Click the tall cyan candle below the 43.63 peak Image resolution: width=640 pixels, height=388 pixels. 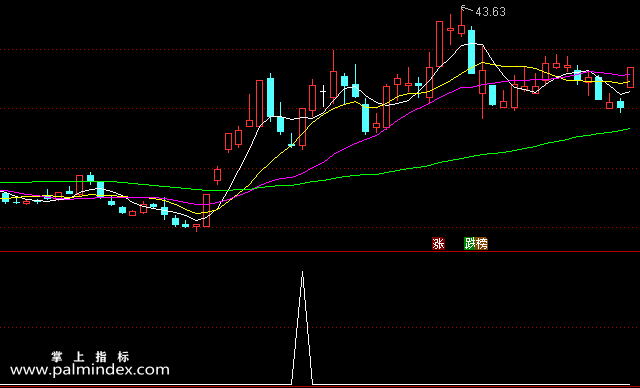471,51
